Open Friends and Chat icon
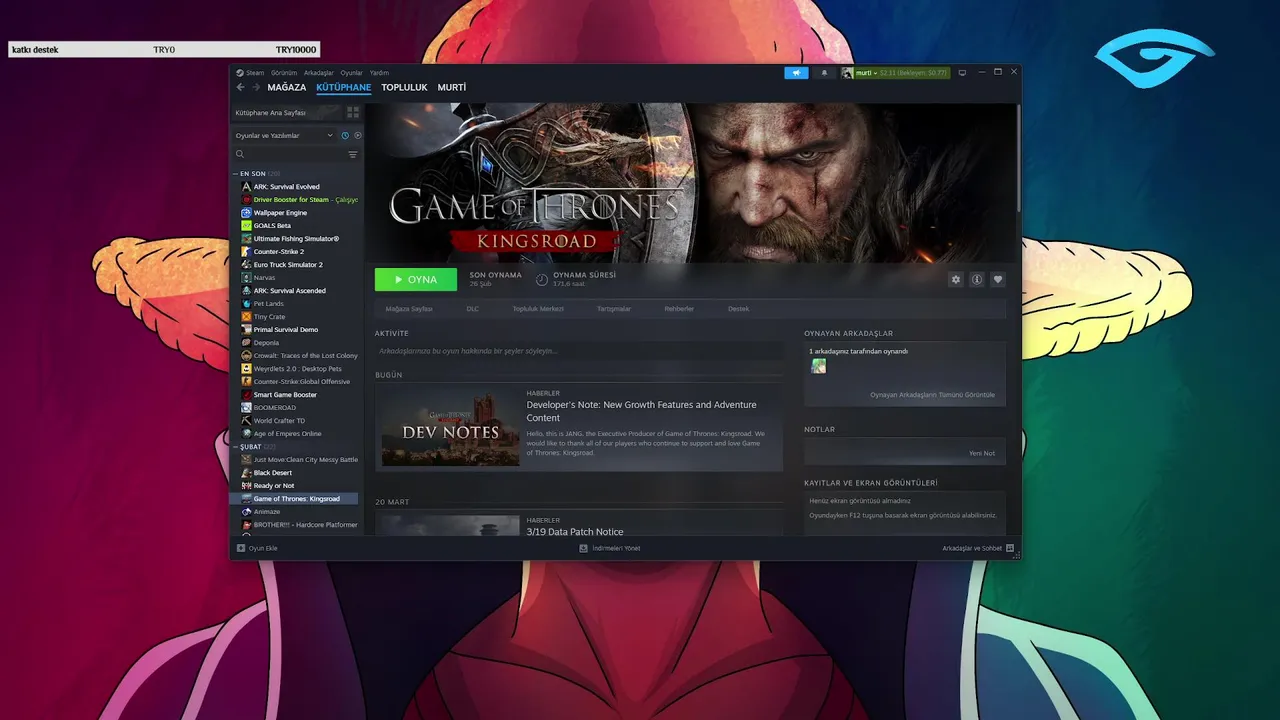 click(x=1010, y=548)
